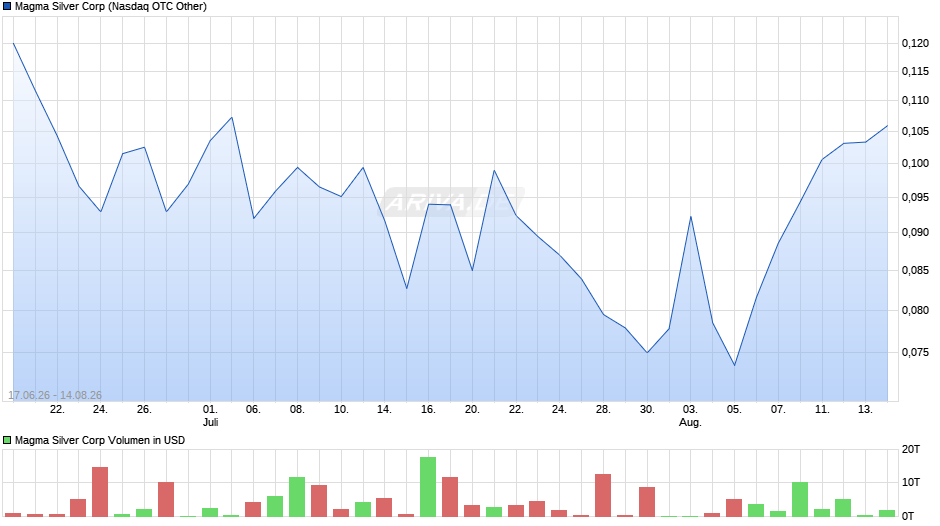Click the 0,100 price axis label
The image size is (940, 526).
pos(915,163)
